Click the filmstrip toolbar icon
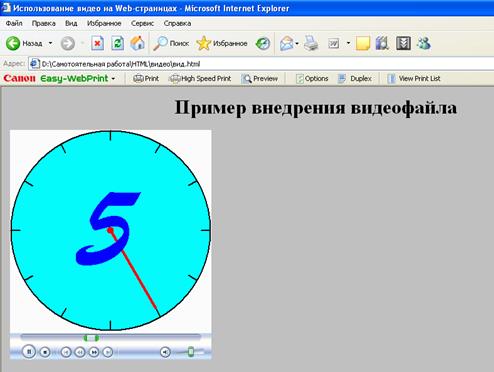 click(x=403, y=43)
